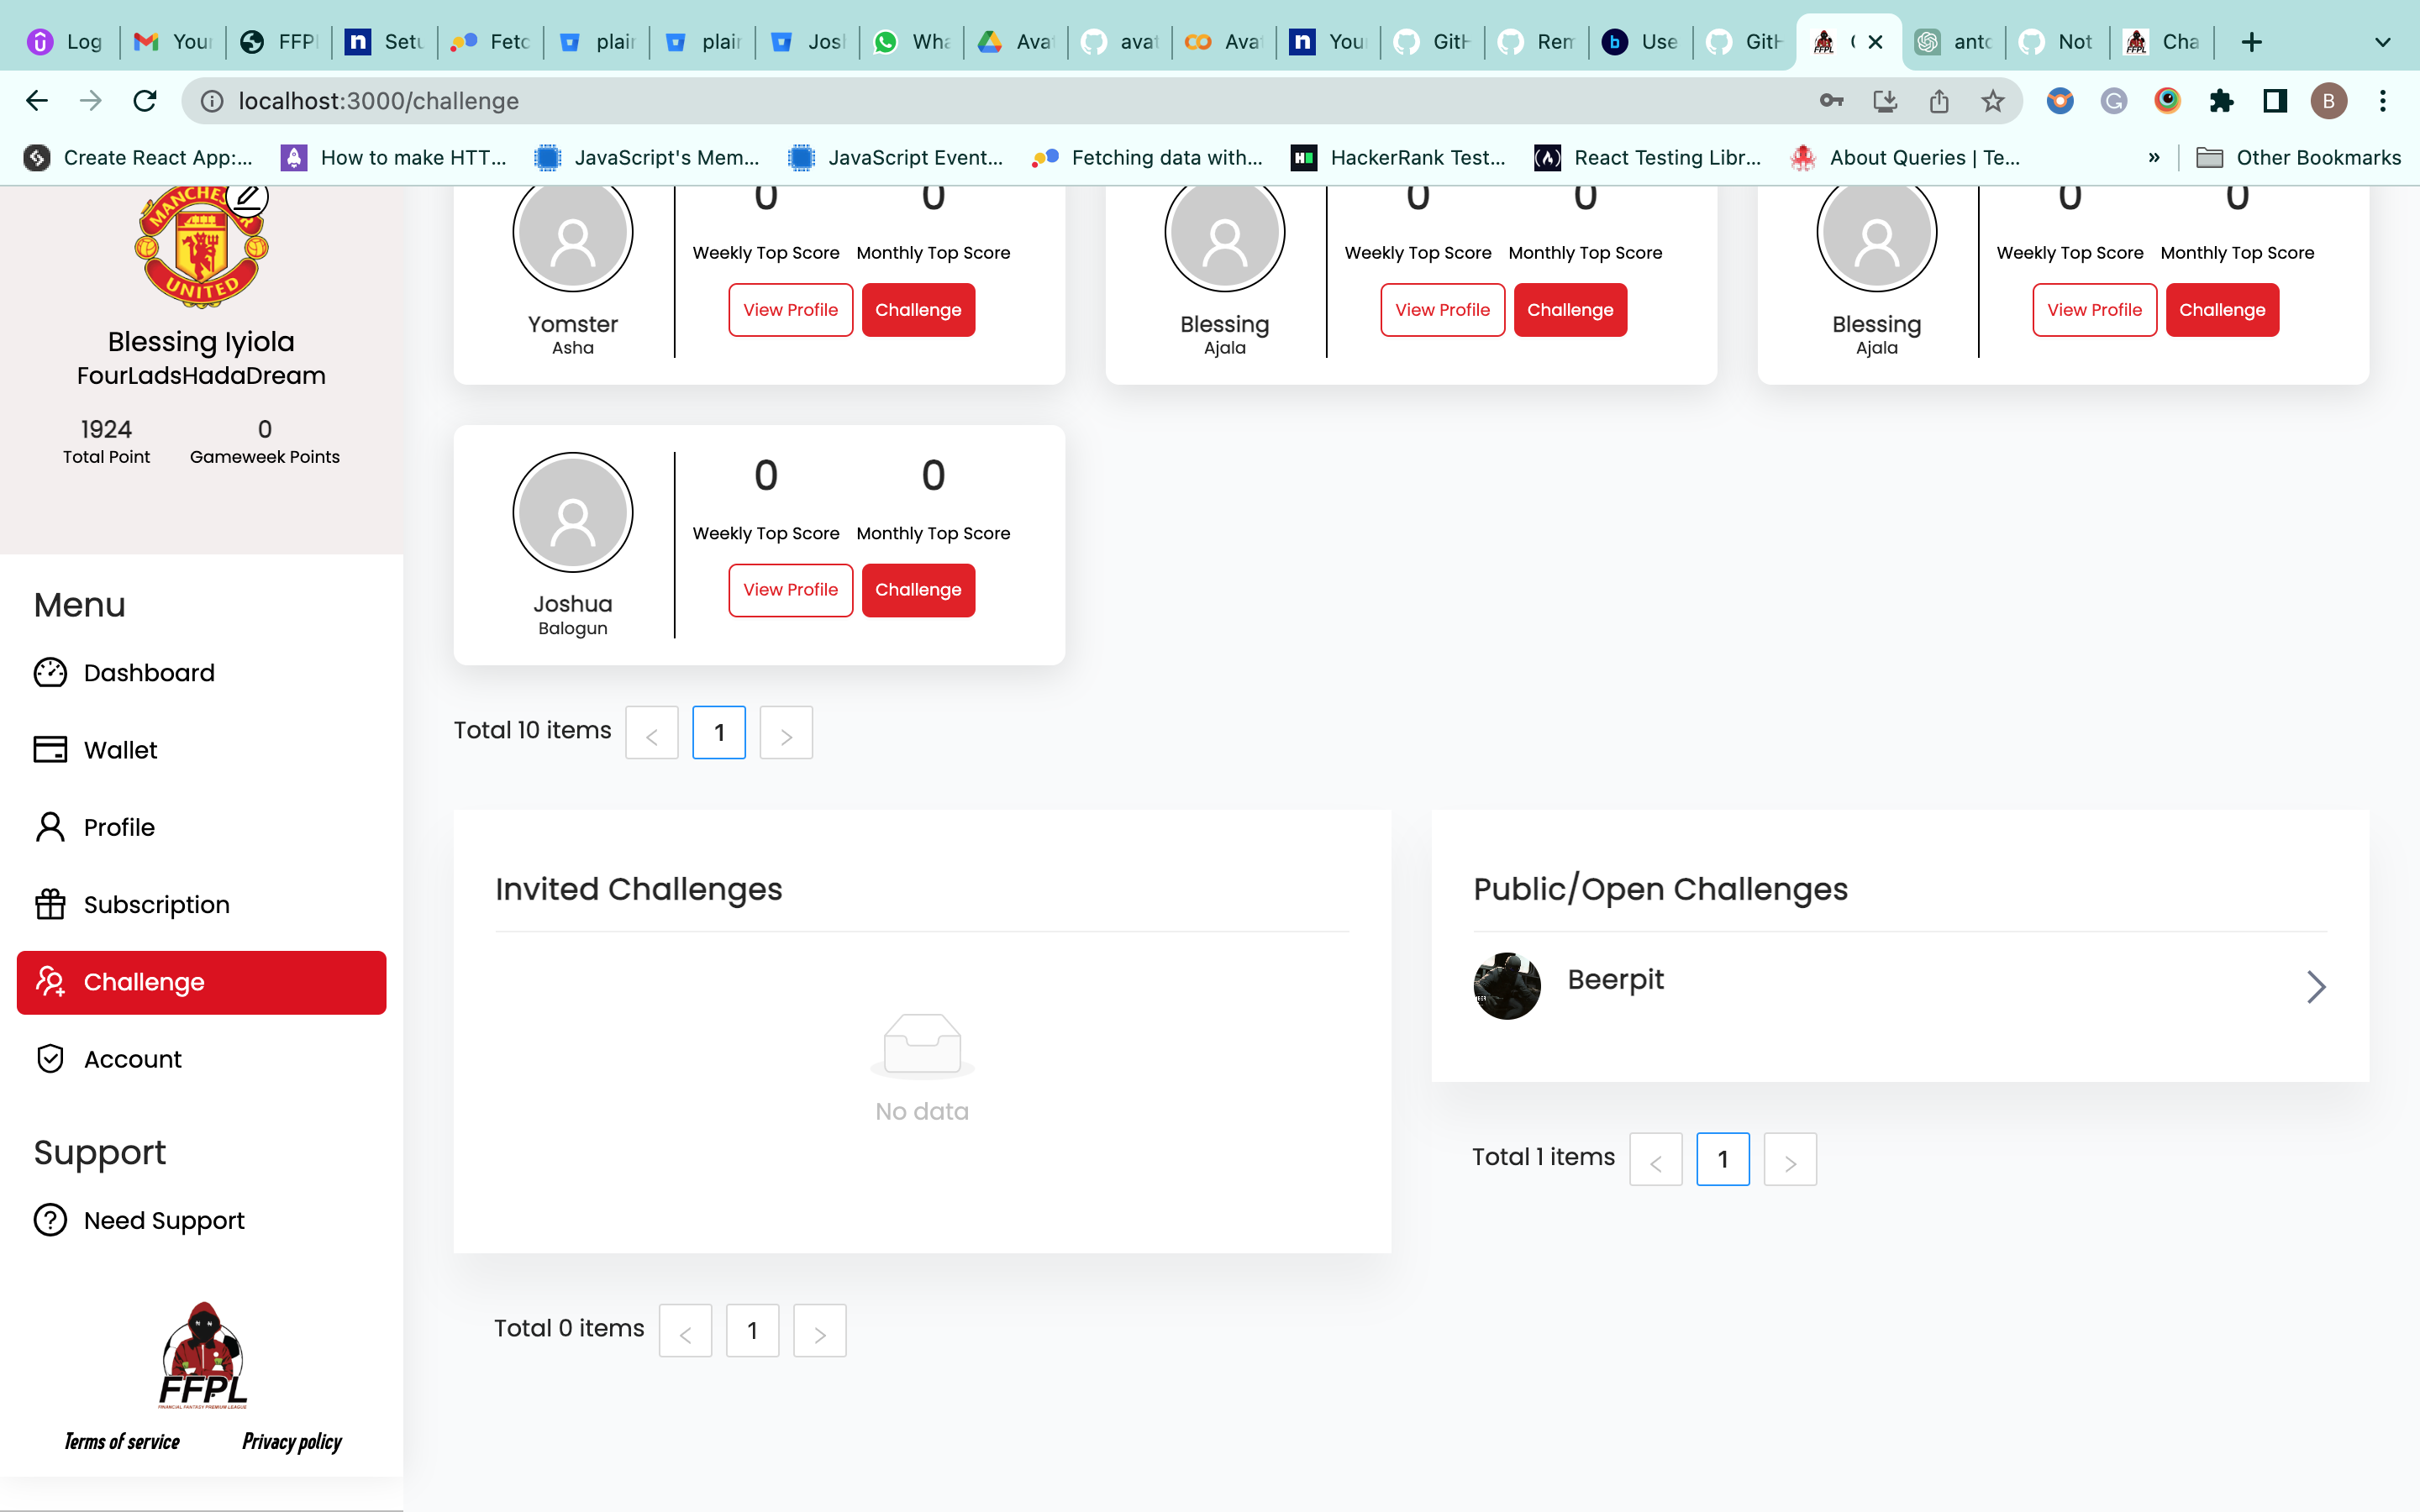The image size is (2420, 1512).
Task: Bookmark page with star icon
Action: point(1992,101)
